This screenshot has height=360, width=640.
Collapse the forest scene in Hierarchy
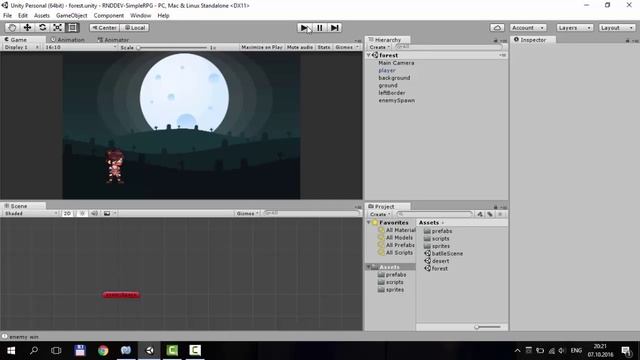pos(369,55)
